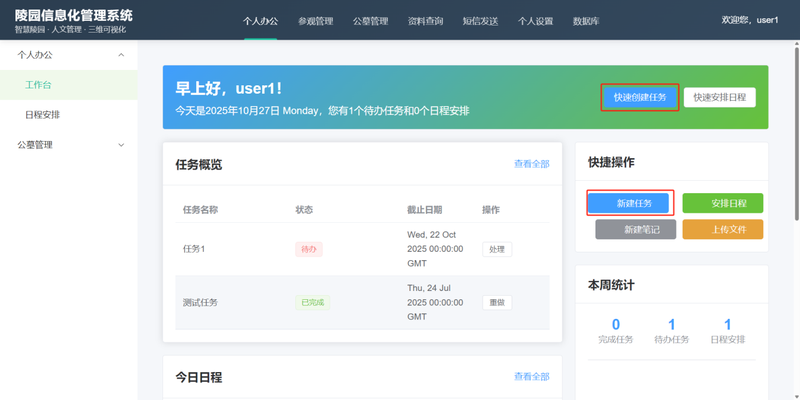Image resolution: width=800 pixels, height=400 pixels.
Task: Click the blue 快速创建任务 banner button
Action: [640, 97]
